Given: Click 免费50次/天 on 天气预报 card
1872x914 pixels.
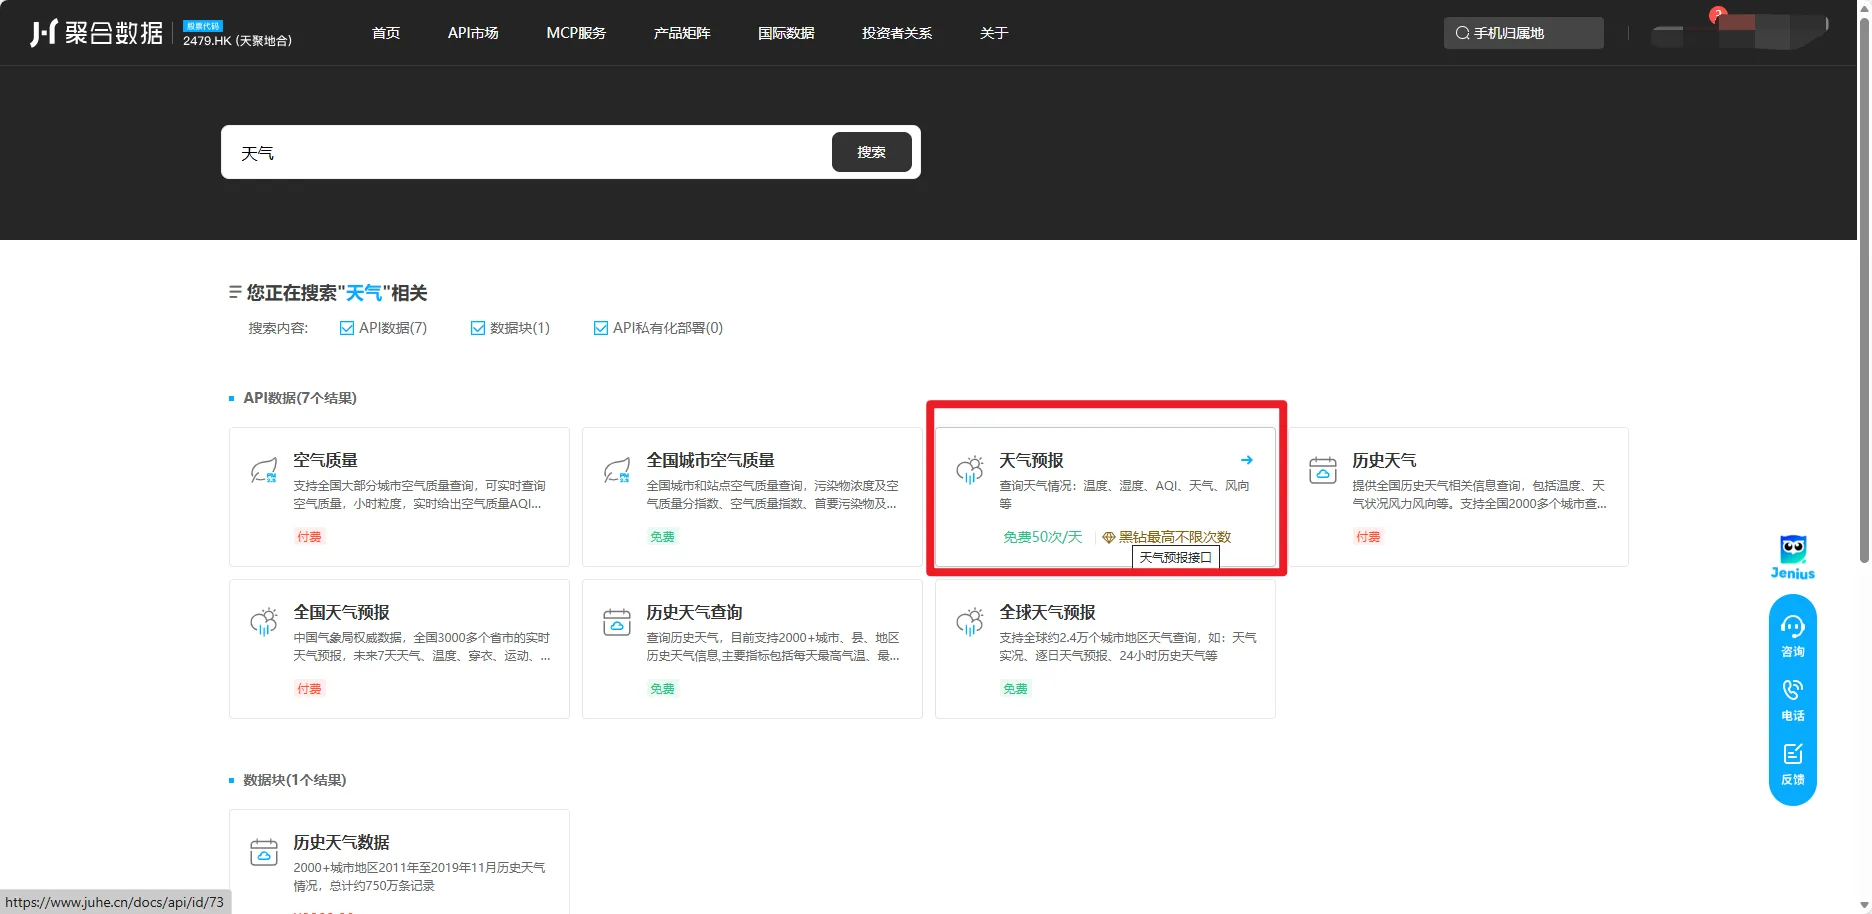Looking at the screenshot, I should [x=1042, y=537].
